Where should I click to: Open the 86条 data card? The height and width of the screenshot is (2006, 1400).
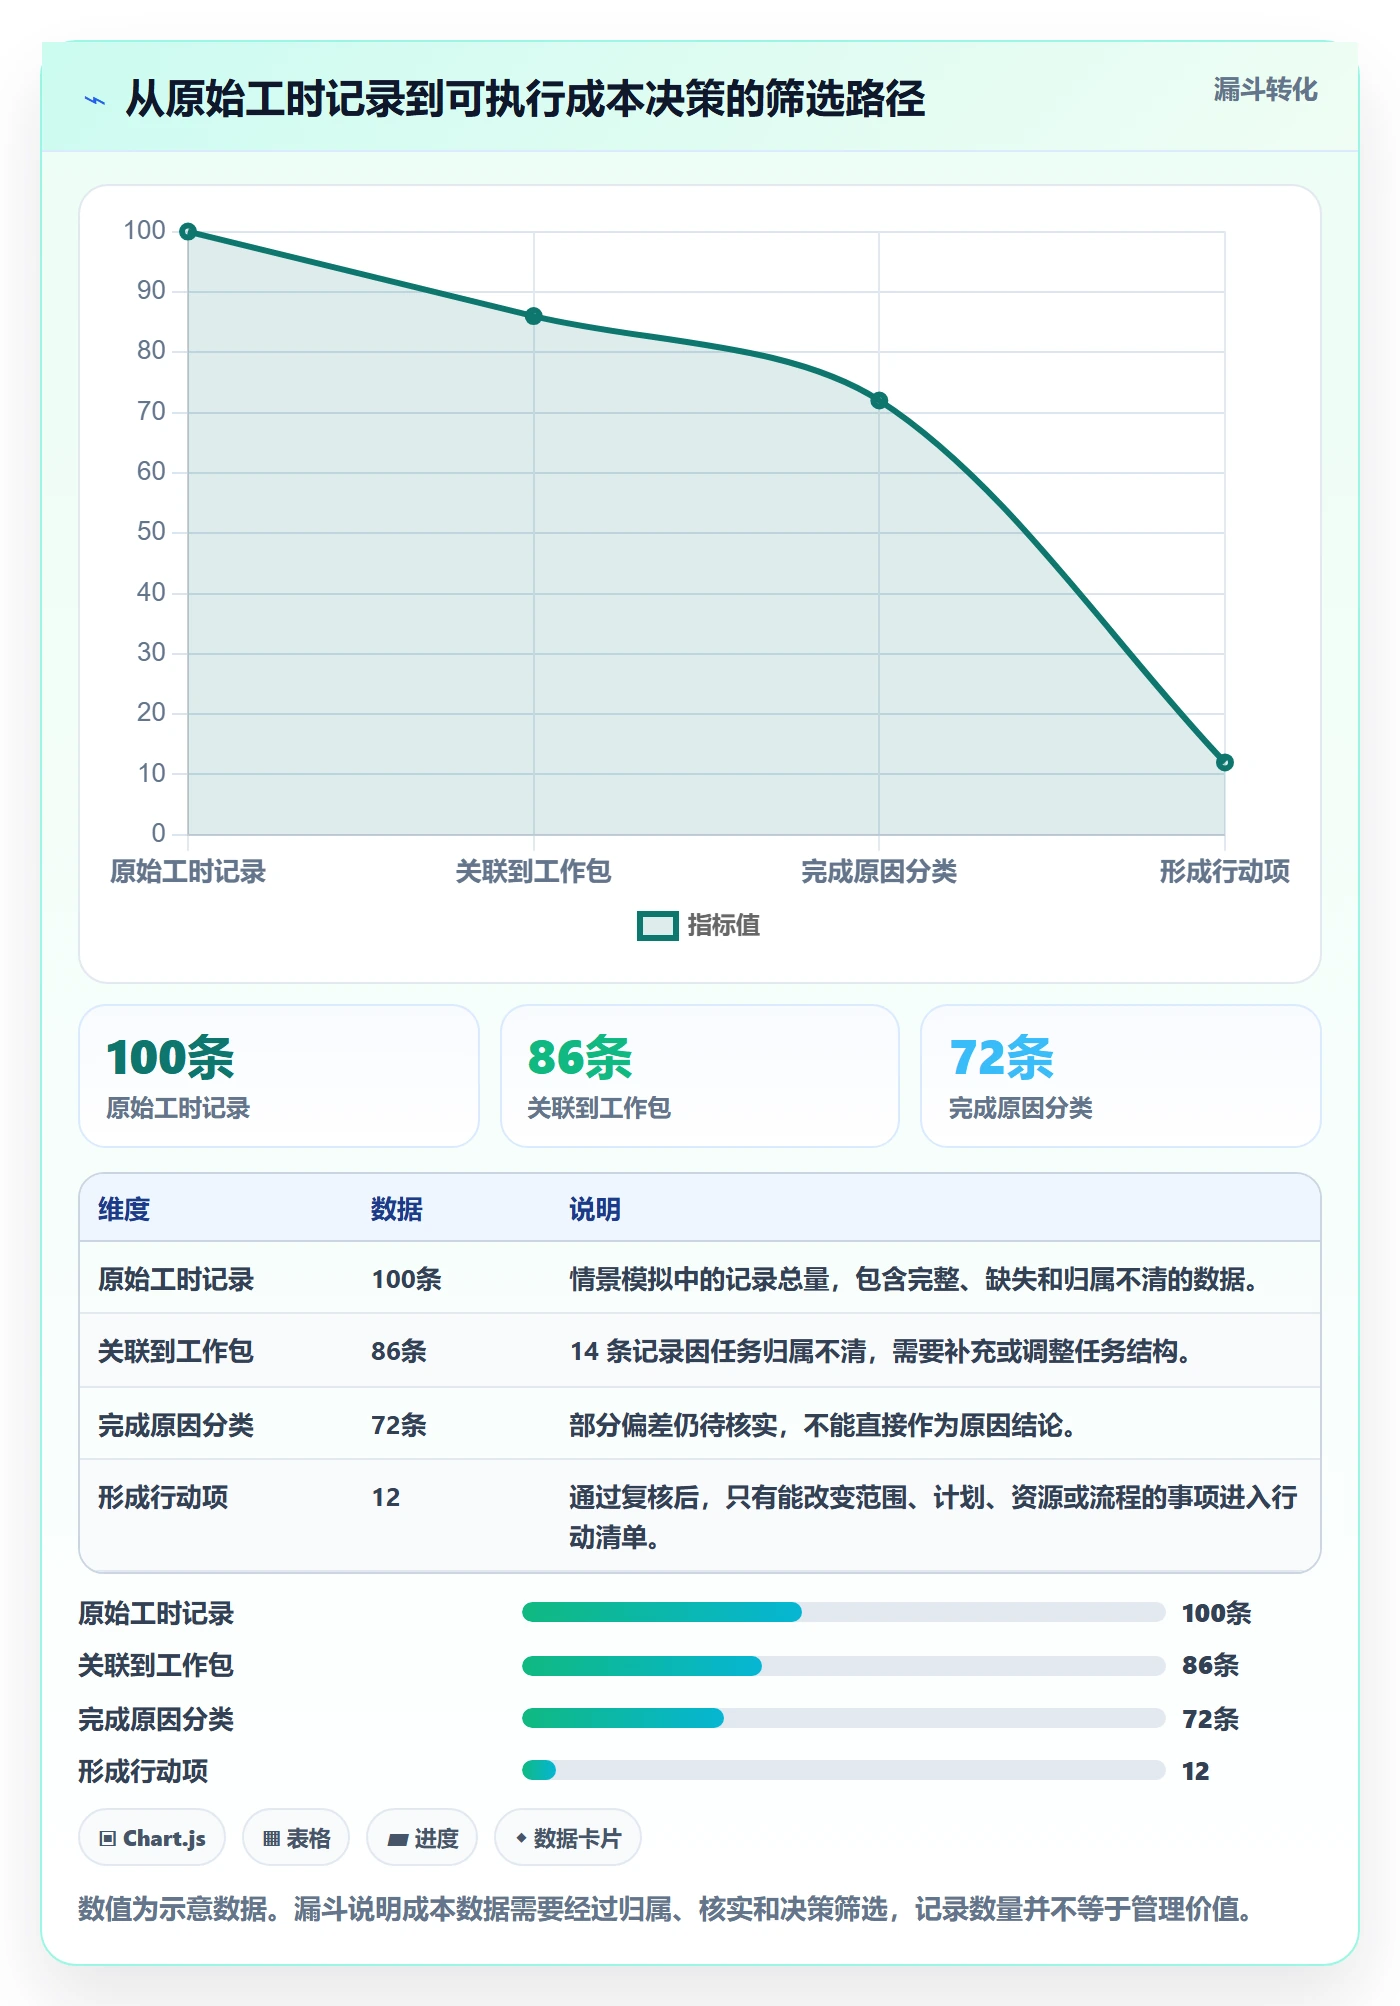click(700, 1076)
